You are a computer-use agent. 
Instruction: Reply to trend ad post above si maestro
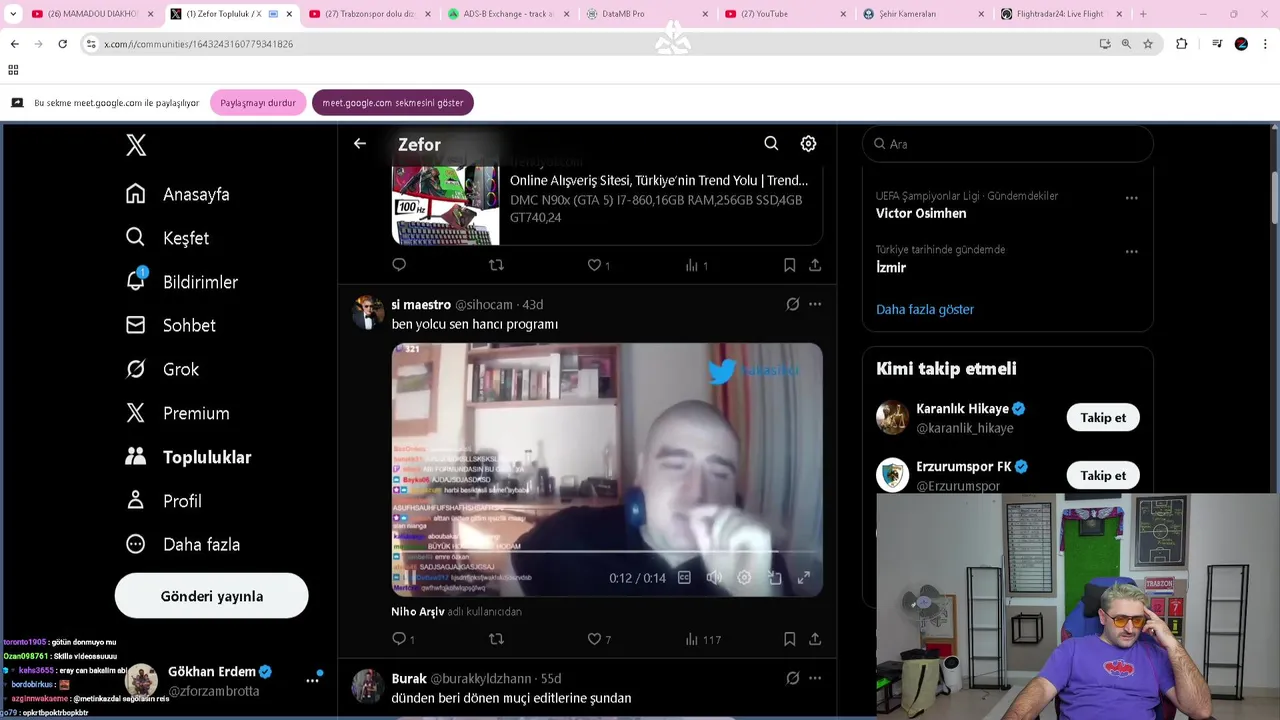399,265
